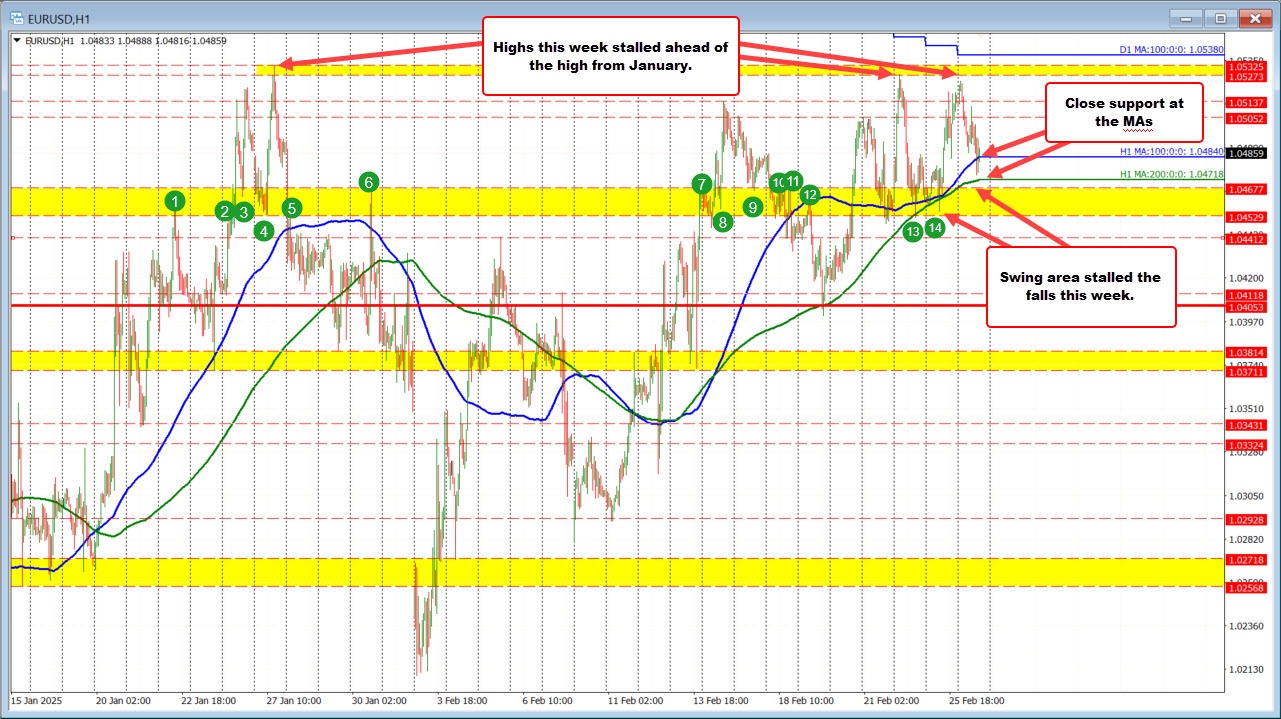Select swing marker number 1
Viewport: 1281px width, 719px height.
175,201
